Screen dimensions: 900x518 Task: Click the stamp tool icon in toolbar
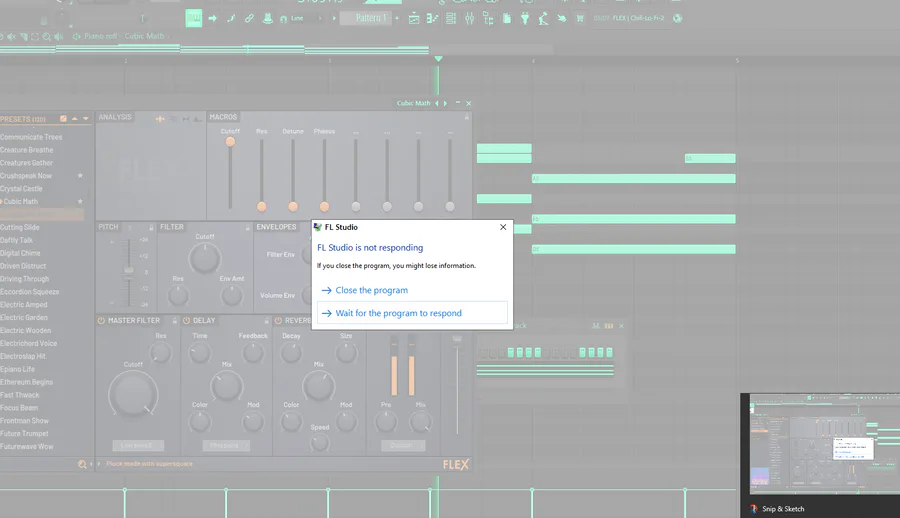[x=267, y=18]
